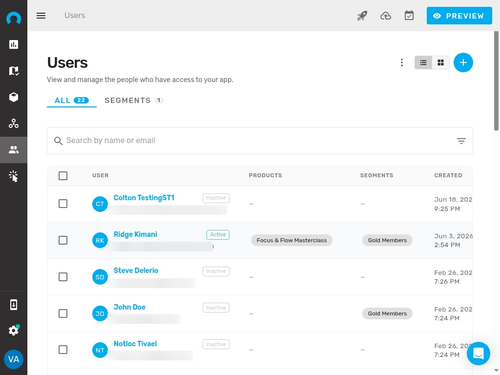Select the Users sidebar icon
500x375 pixels.
(14, 150)
